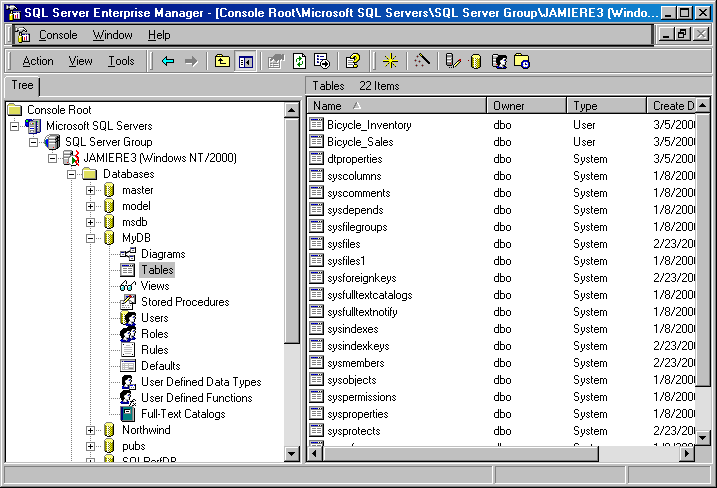Viewport: 717px width, 488px height.
Task: Open the Tools menu
Action: pyautogui.click(x=121, y=61)
